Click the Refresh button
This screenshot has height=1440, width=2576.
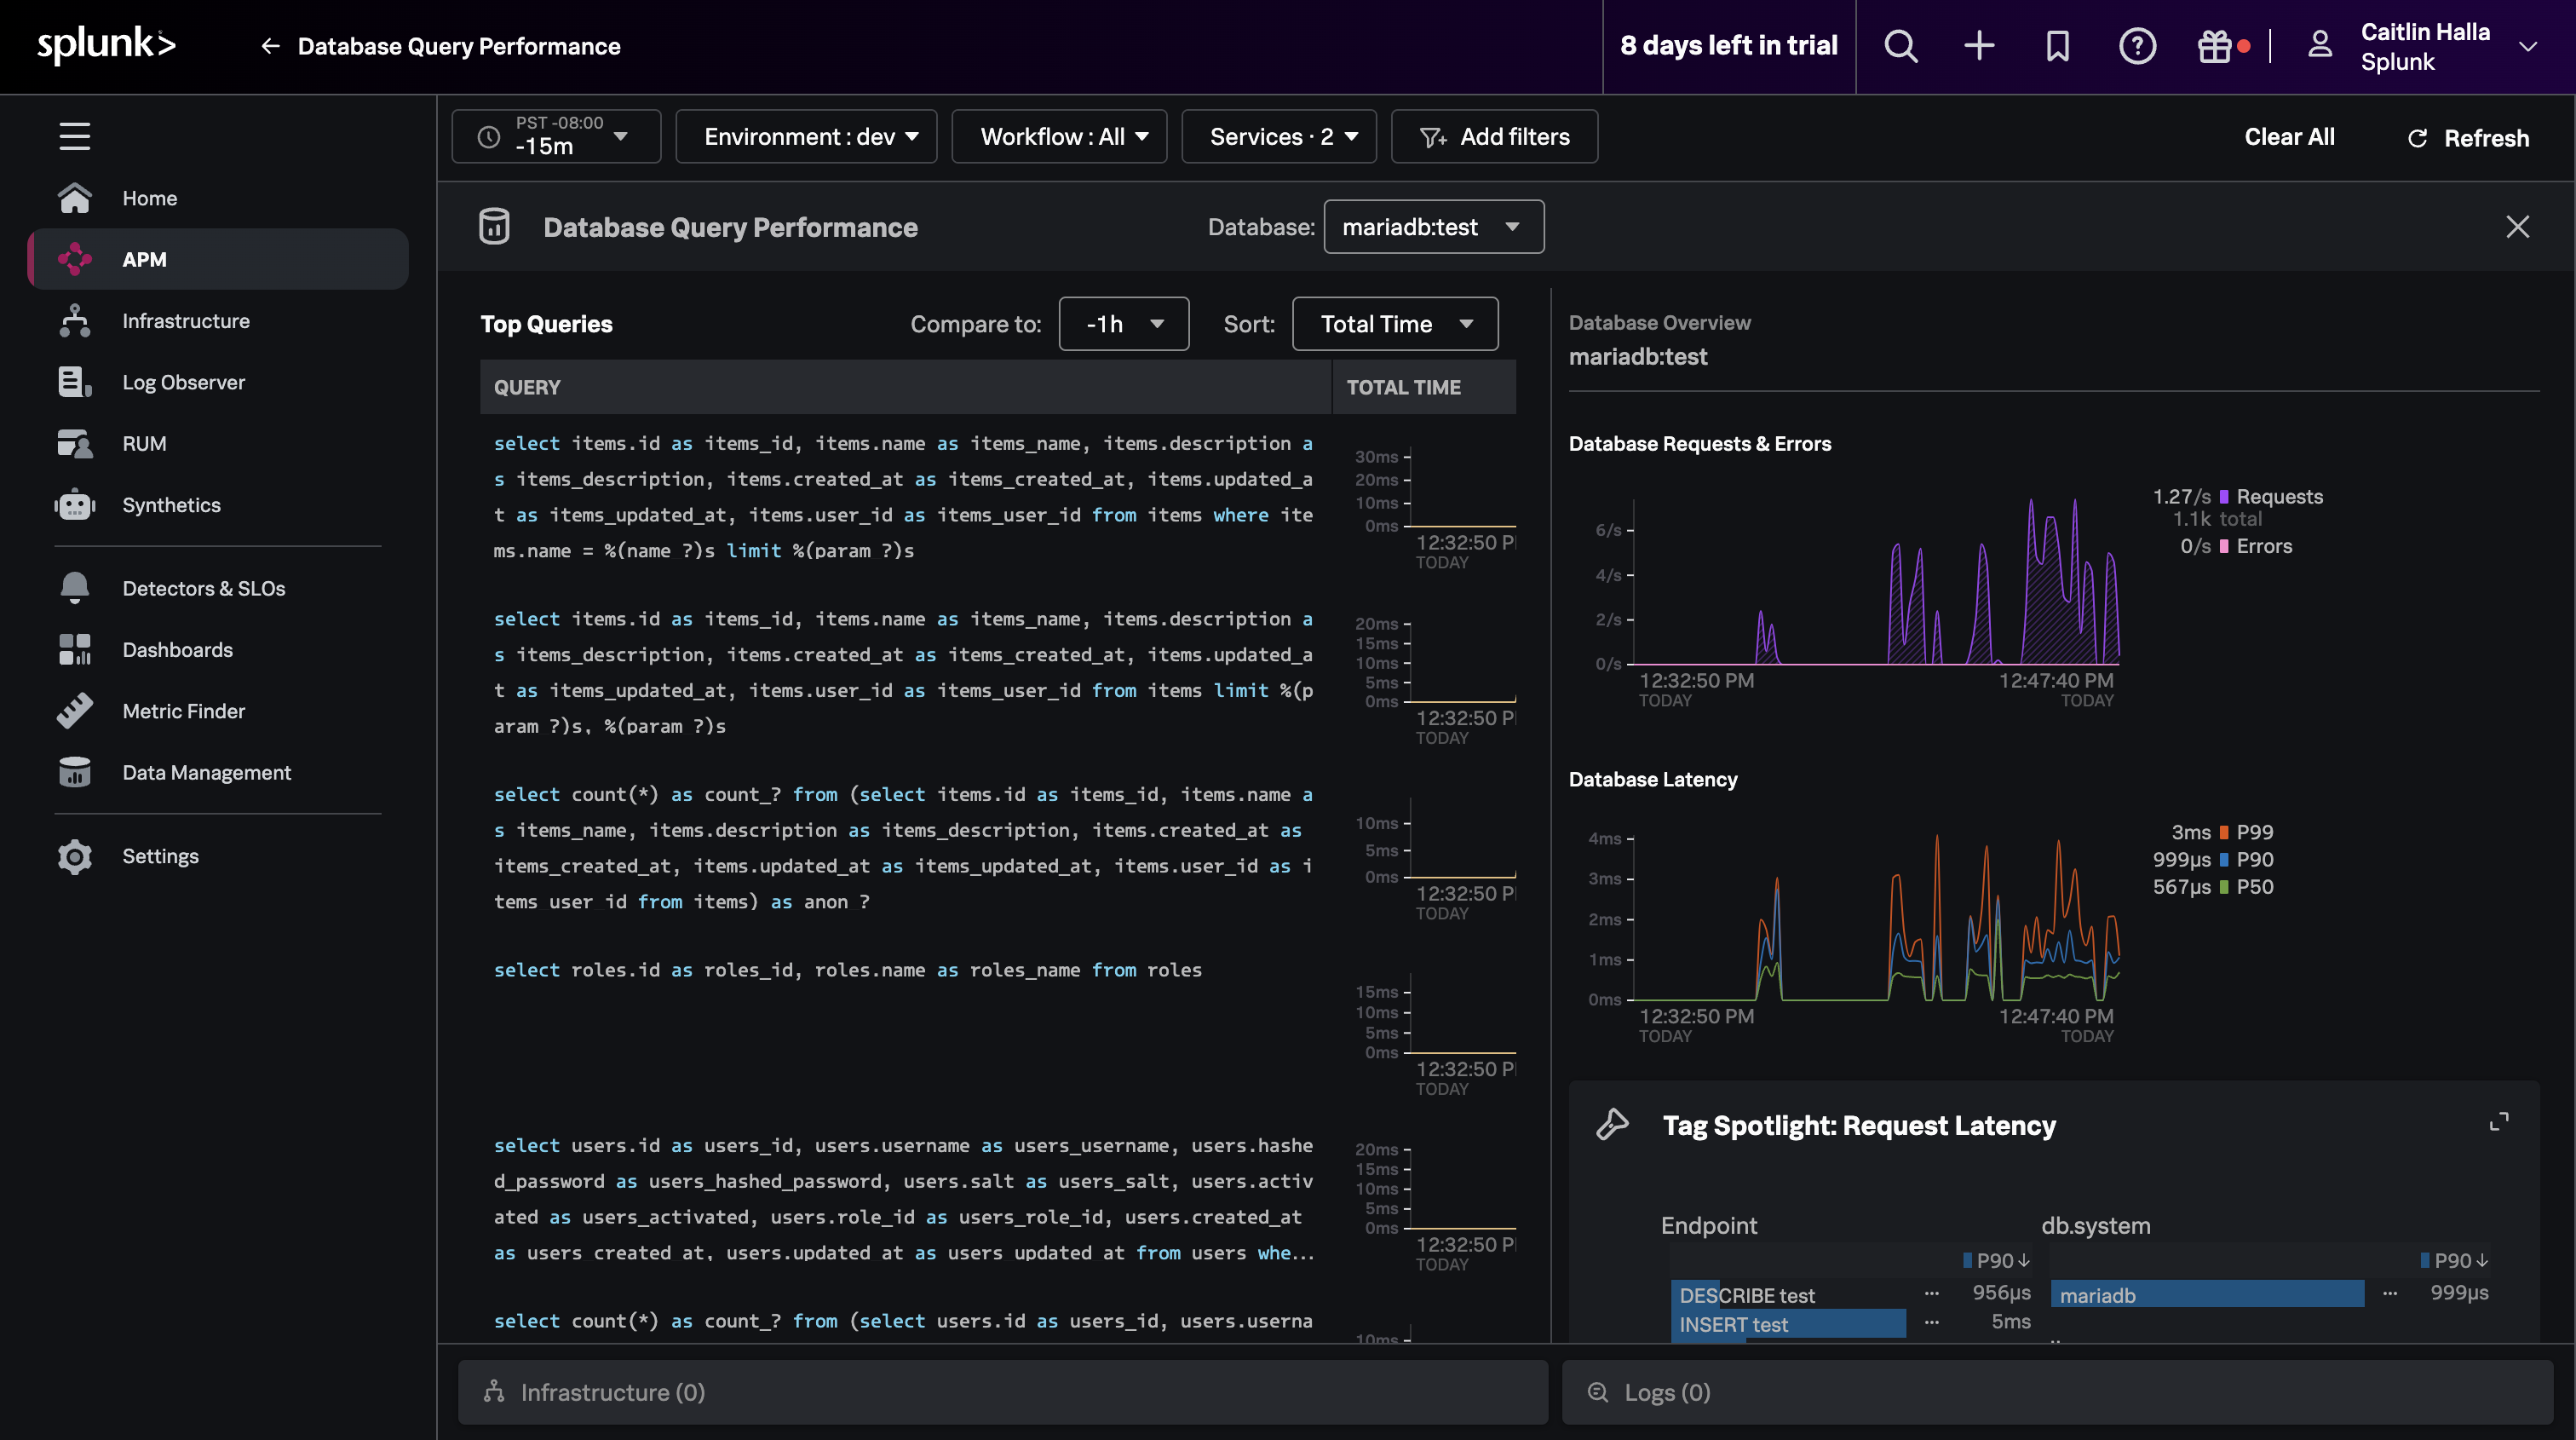(2467, 138)
